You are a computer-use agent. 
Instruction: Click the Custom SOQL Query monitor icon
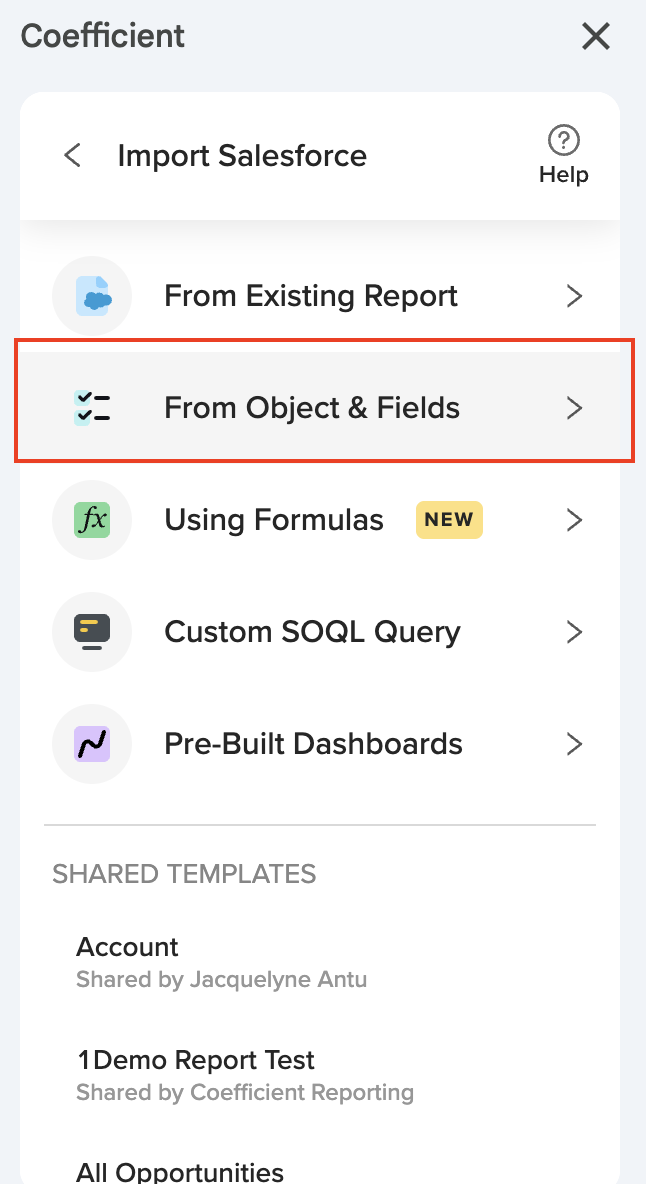click(x=92, y=632)
